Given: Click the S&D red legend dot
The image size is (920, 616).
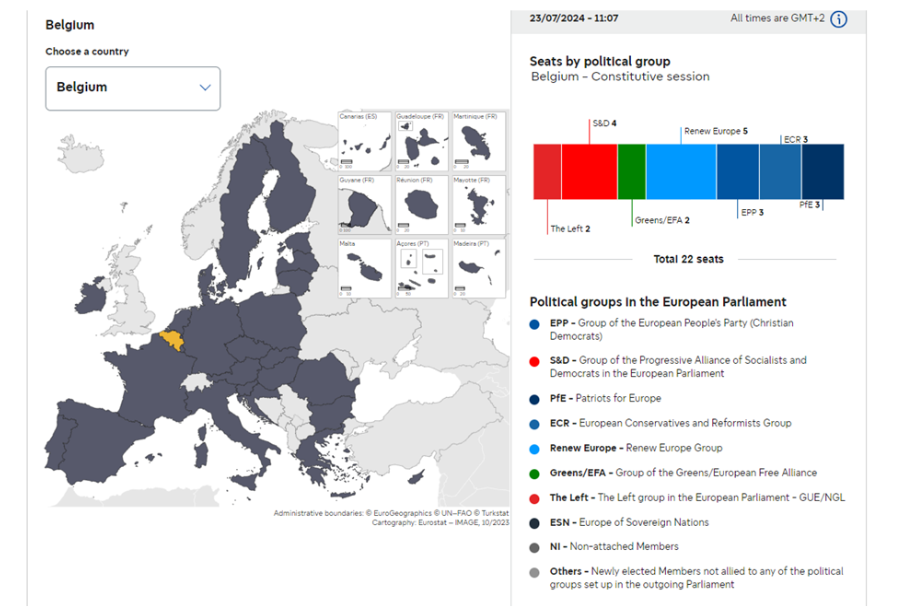Looking at the screenshot, I should [534, 361].
